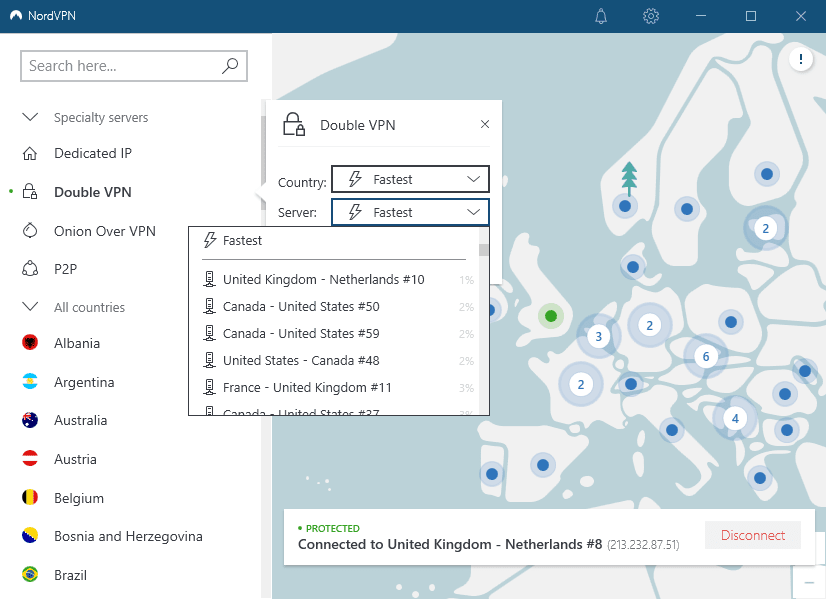Click the Austria flag icon
This screenshot has height=599, width=826.
[30, 459]
